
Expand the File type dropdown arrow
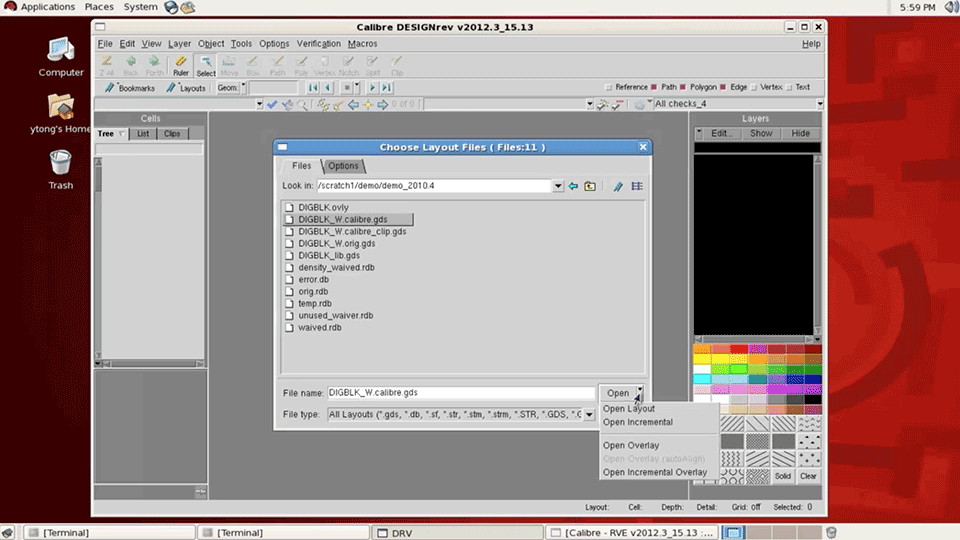[589, 415]
